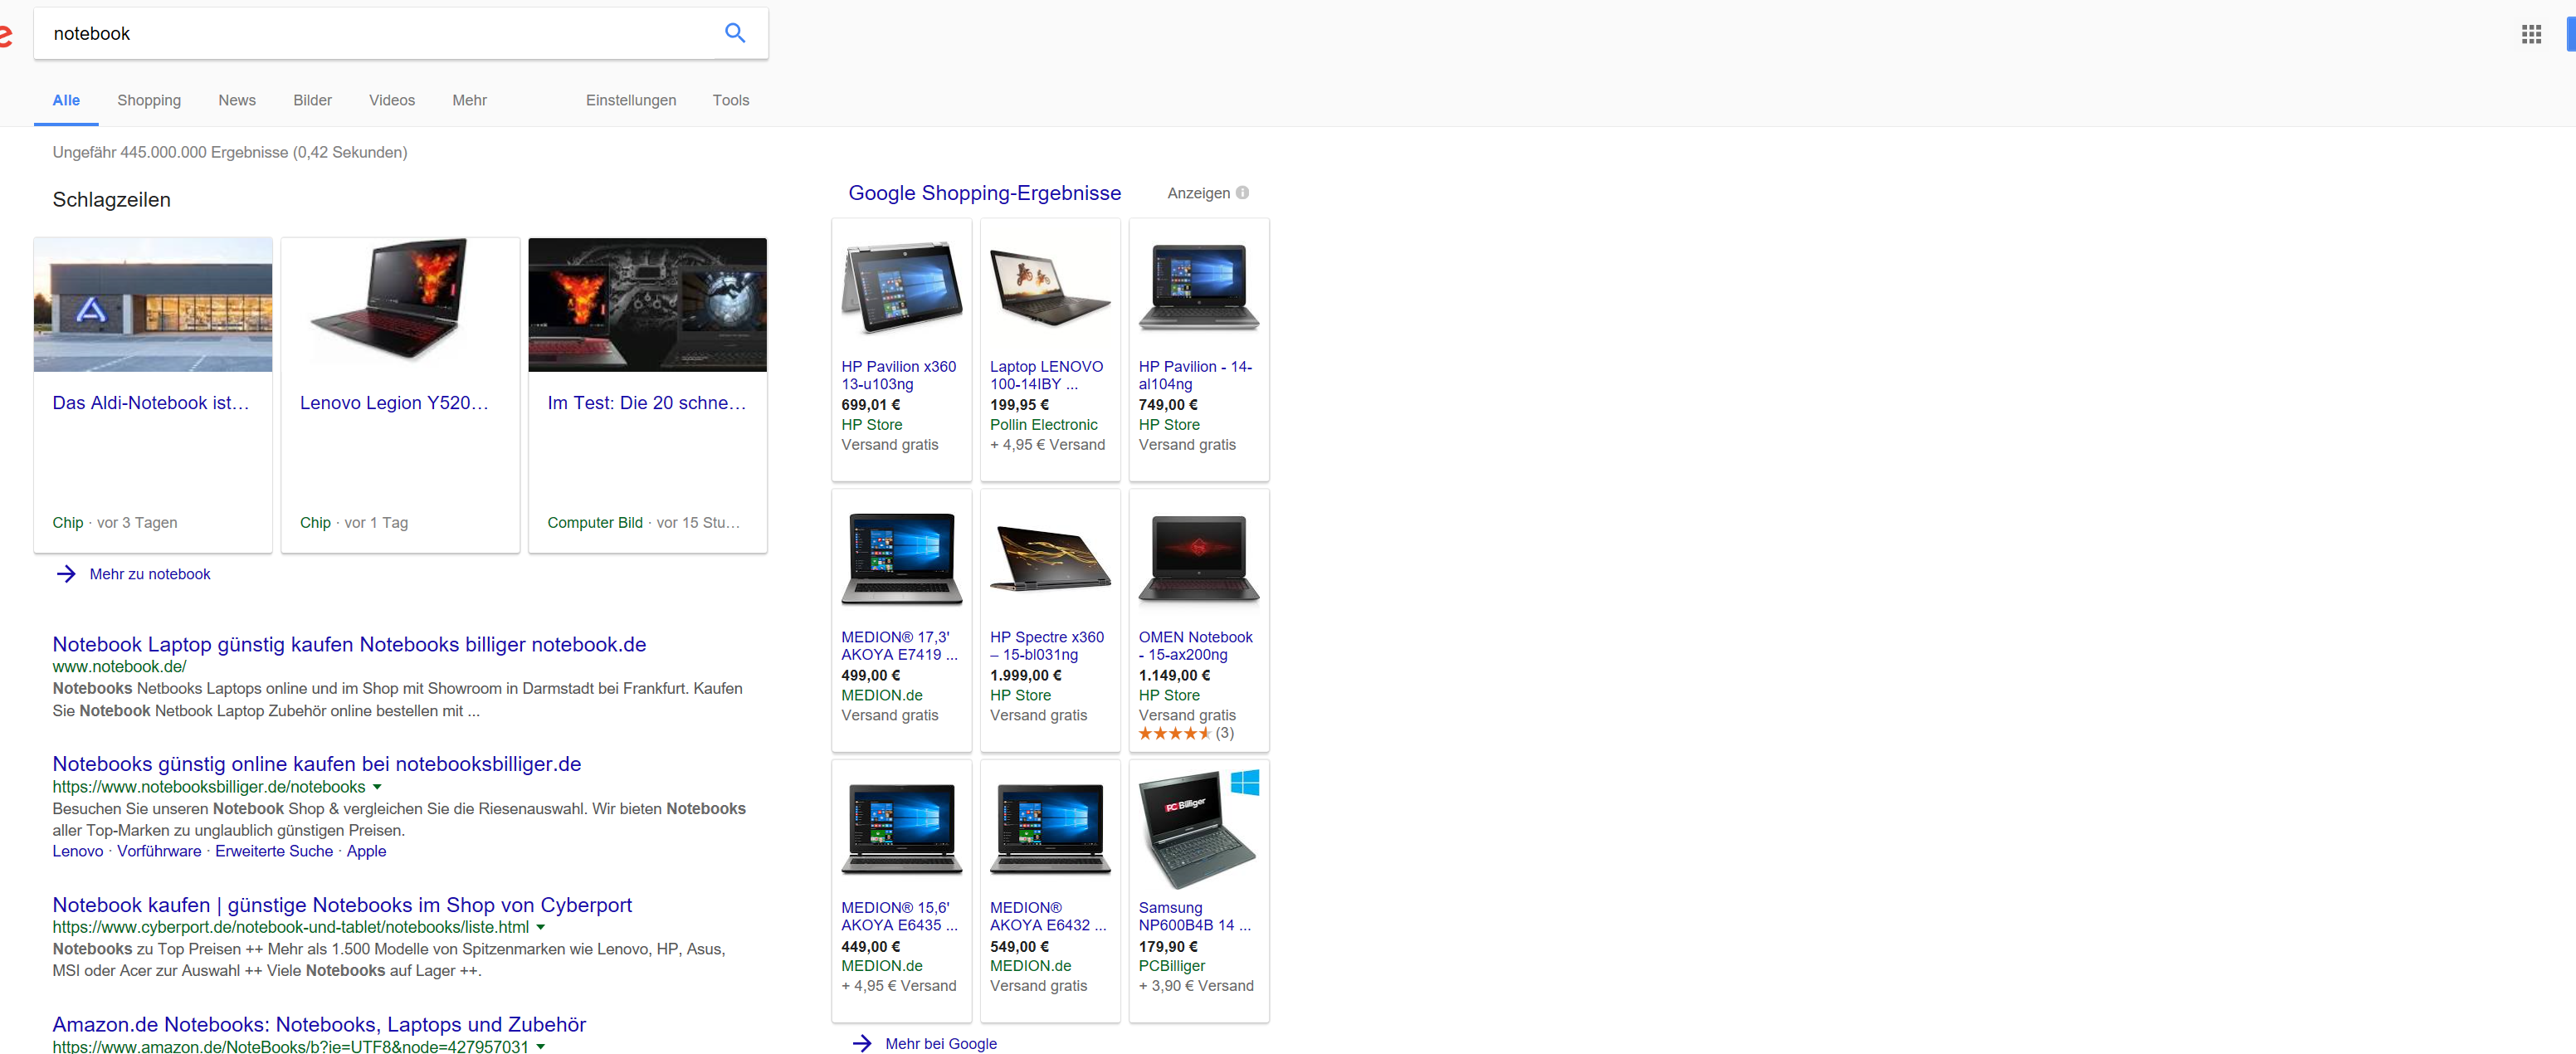Click arrow icon beside Mehr zu notebook
Image resolution: width=2576 pixels, height=1054 pixels.
[66, 574]
